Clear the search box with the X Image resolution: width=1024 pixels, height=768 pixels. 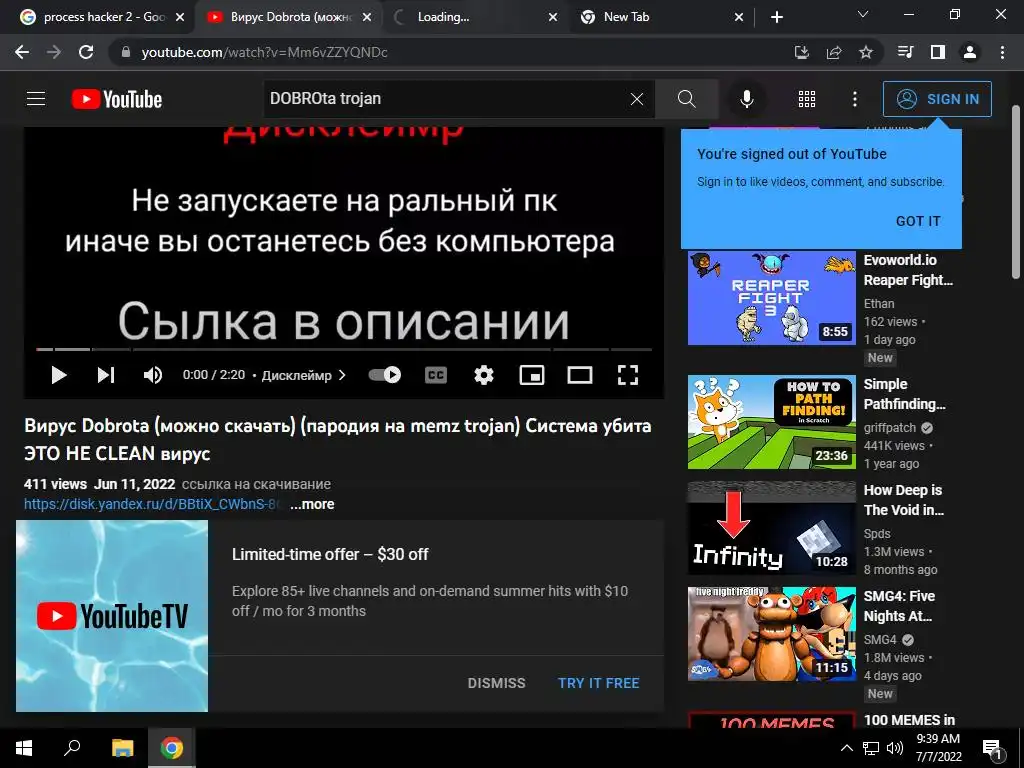pyautogui.click(x=637, y=99)
